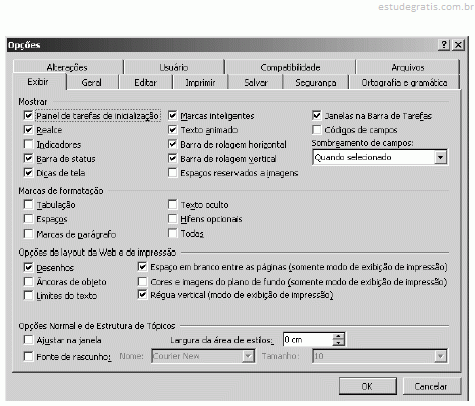
Task: Enable Espaços reservados a imagens
Action: click(x=172, y=173)
